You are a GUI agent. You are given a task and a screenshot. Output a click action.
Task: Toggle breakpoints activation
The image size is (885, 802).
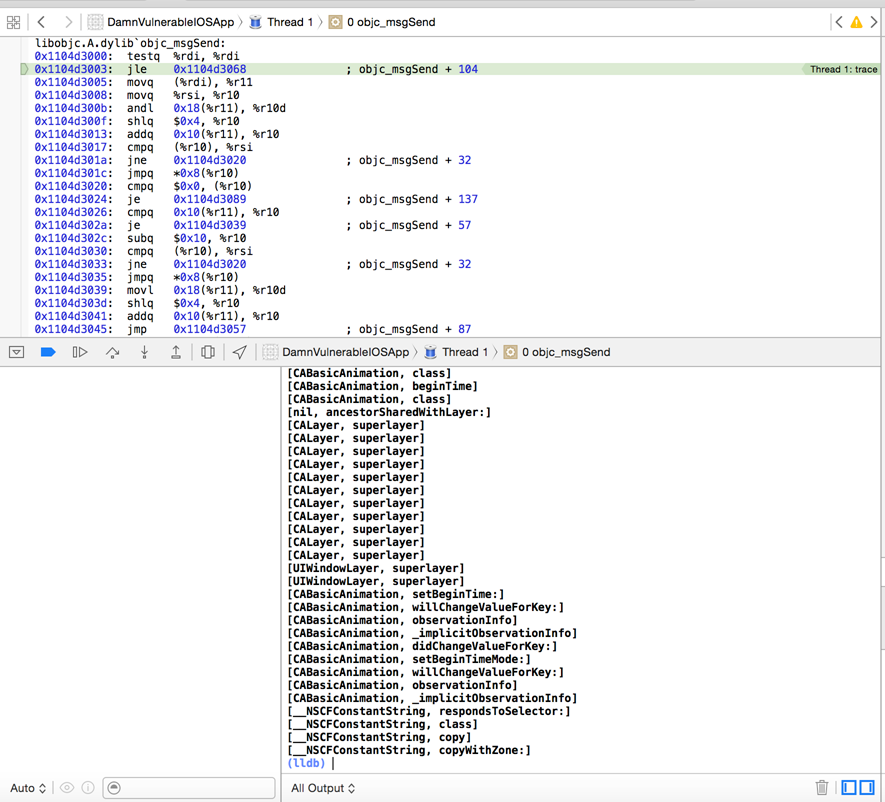pyautogui.click(x=48, y=352)
